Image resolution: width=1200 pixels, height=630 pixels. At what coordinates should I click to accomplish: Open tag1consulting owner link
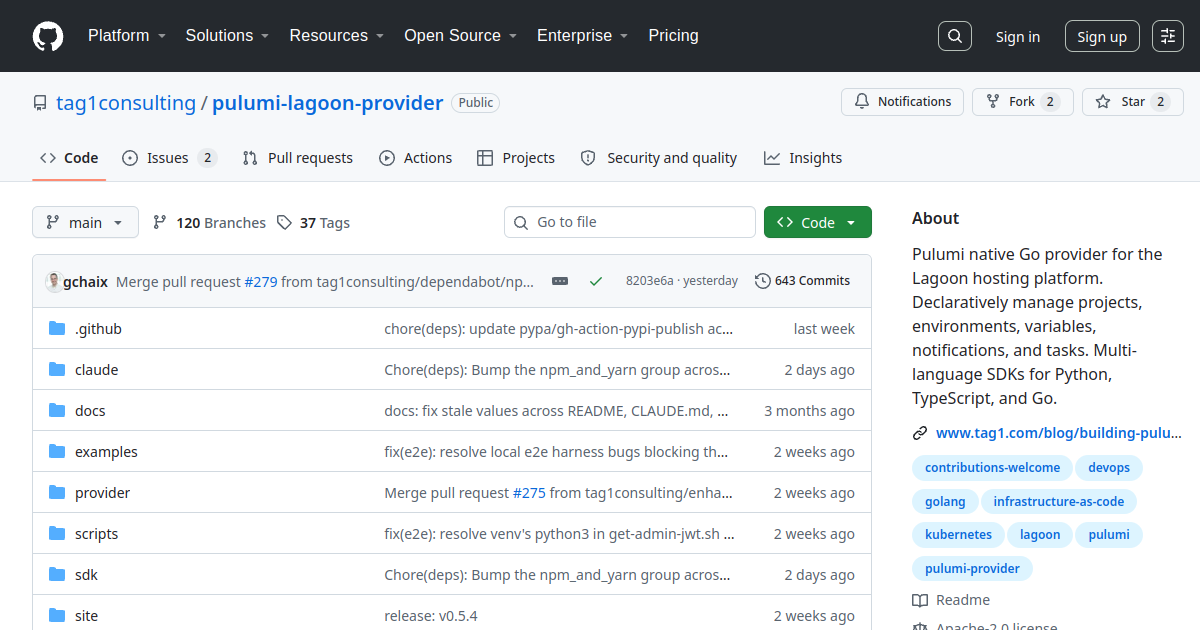click(x=126, y=103)
